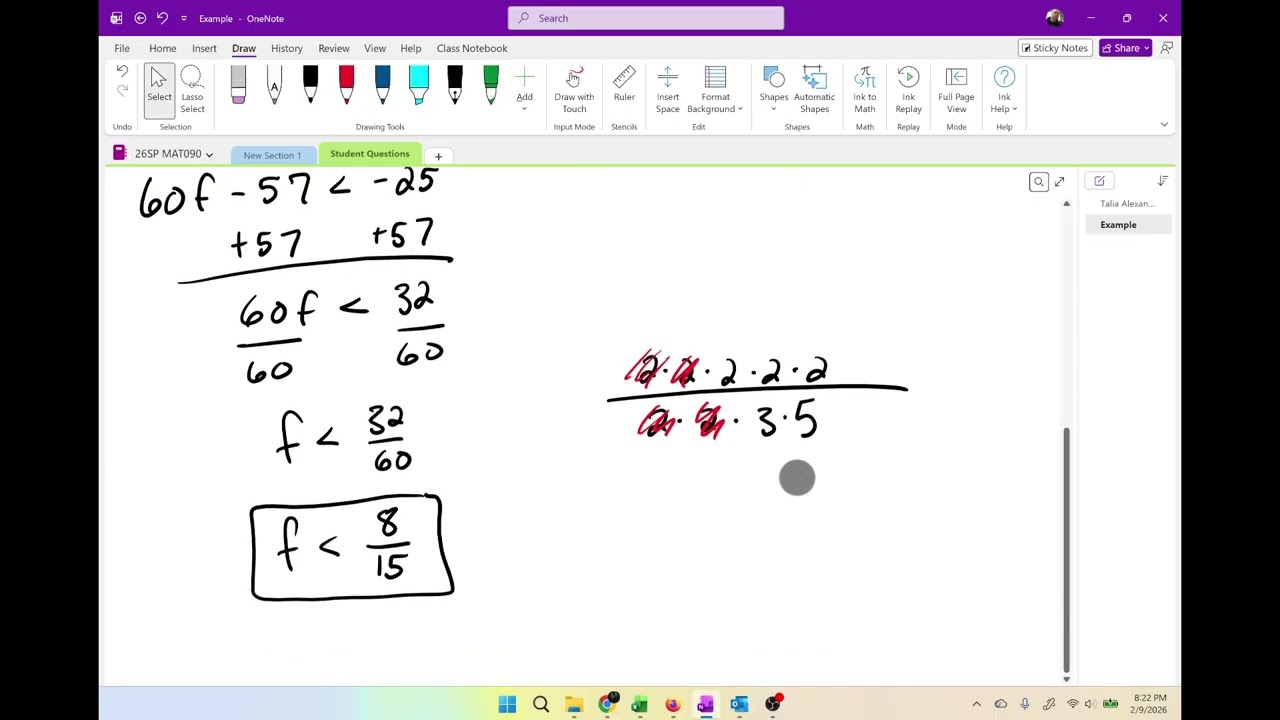Select the green pen
The width and height of the screenshot is (1280, 720).
pos(490,85)
